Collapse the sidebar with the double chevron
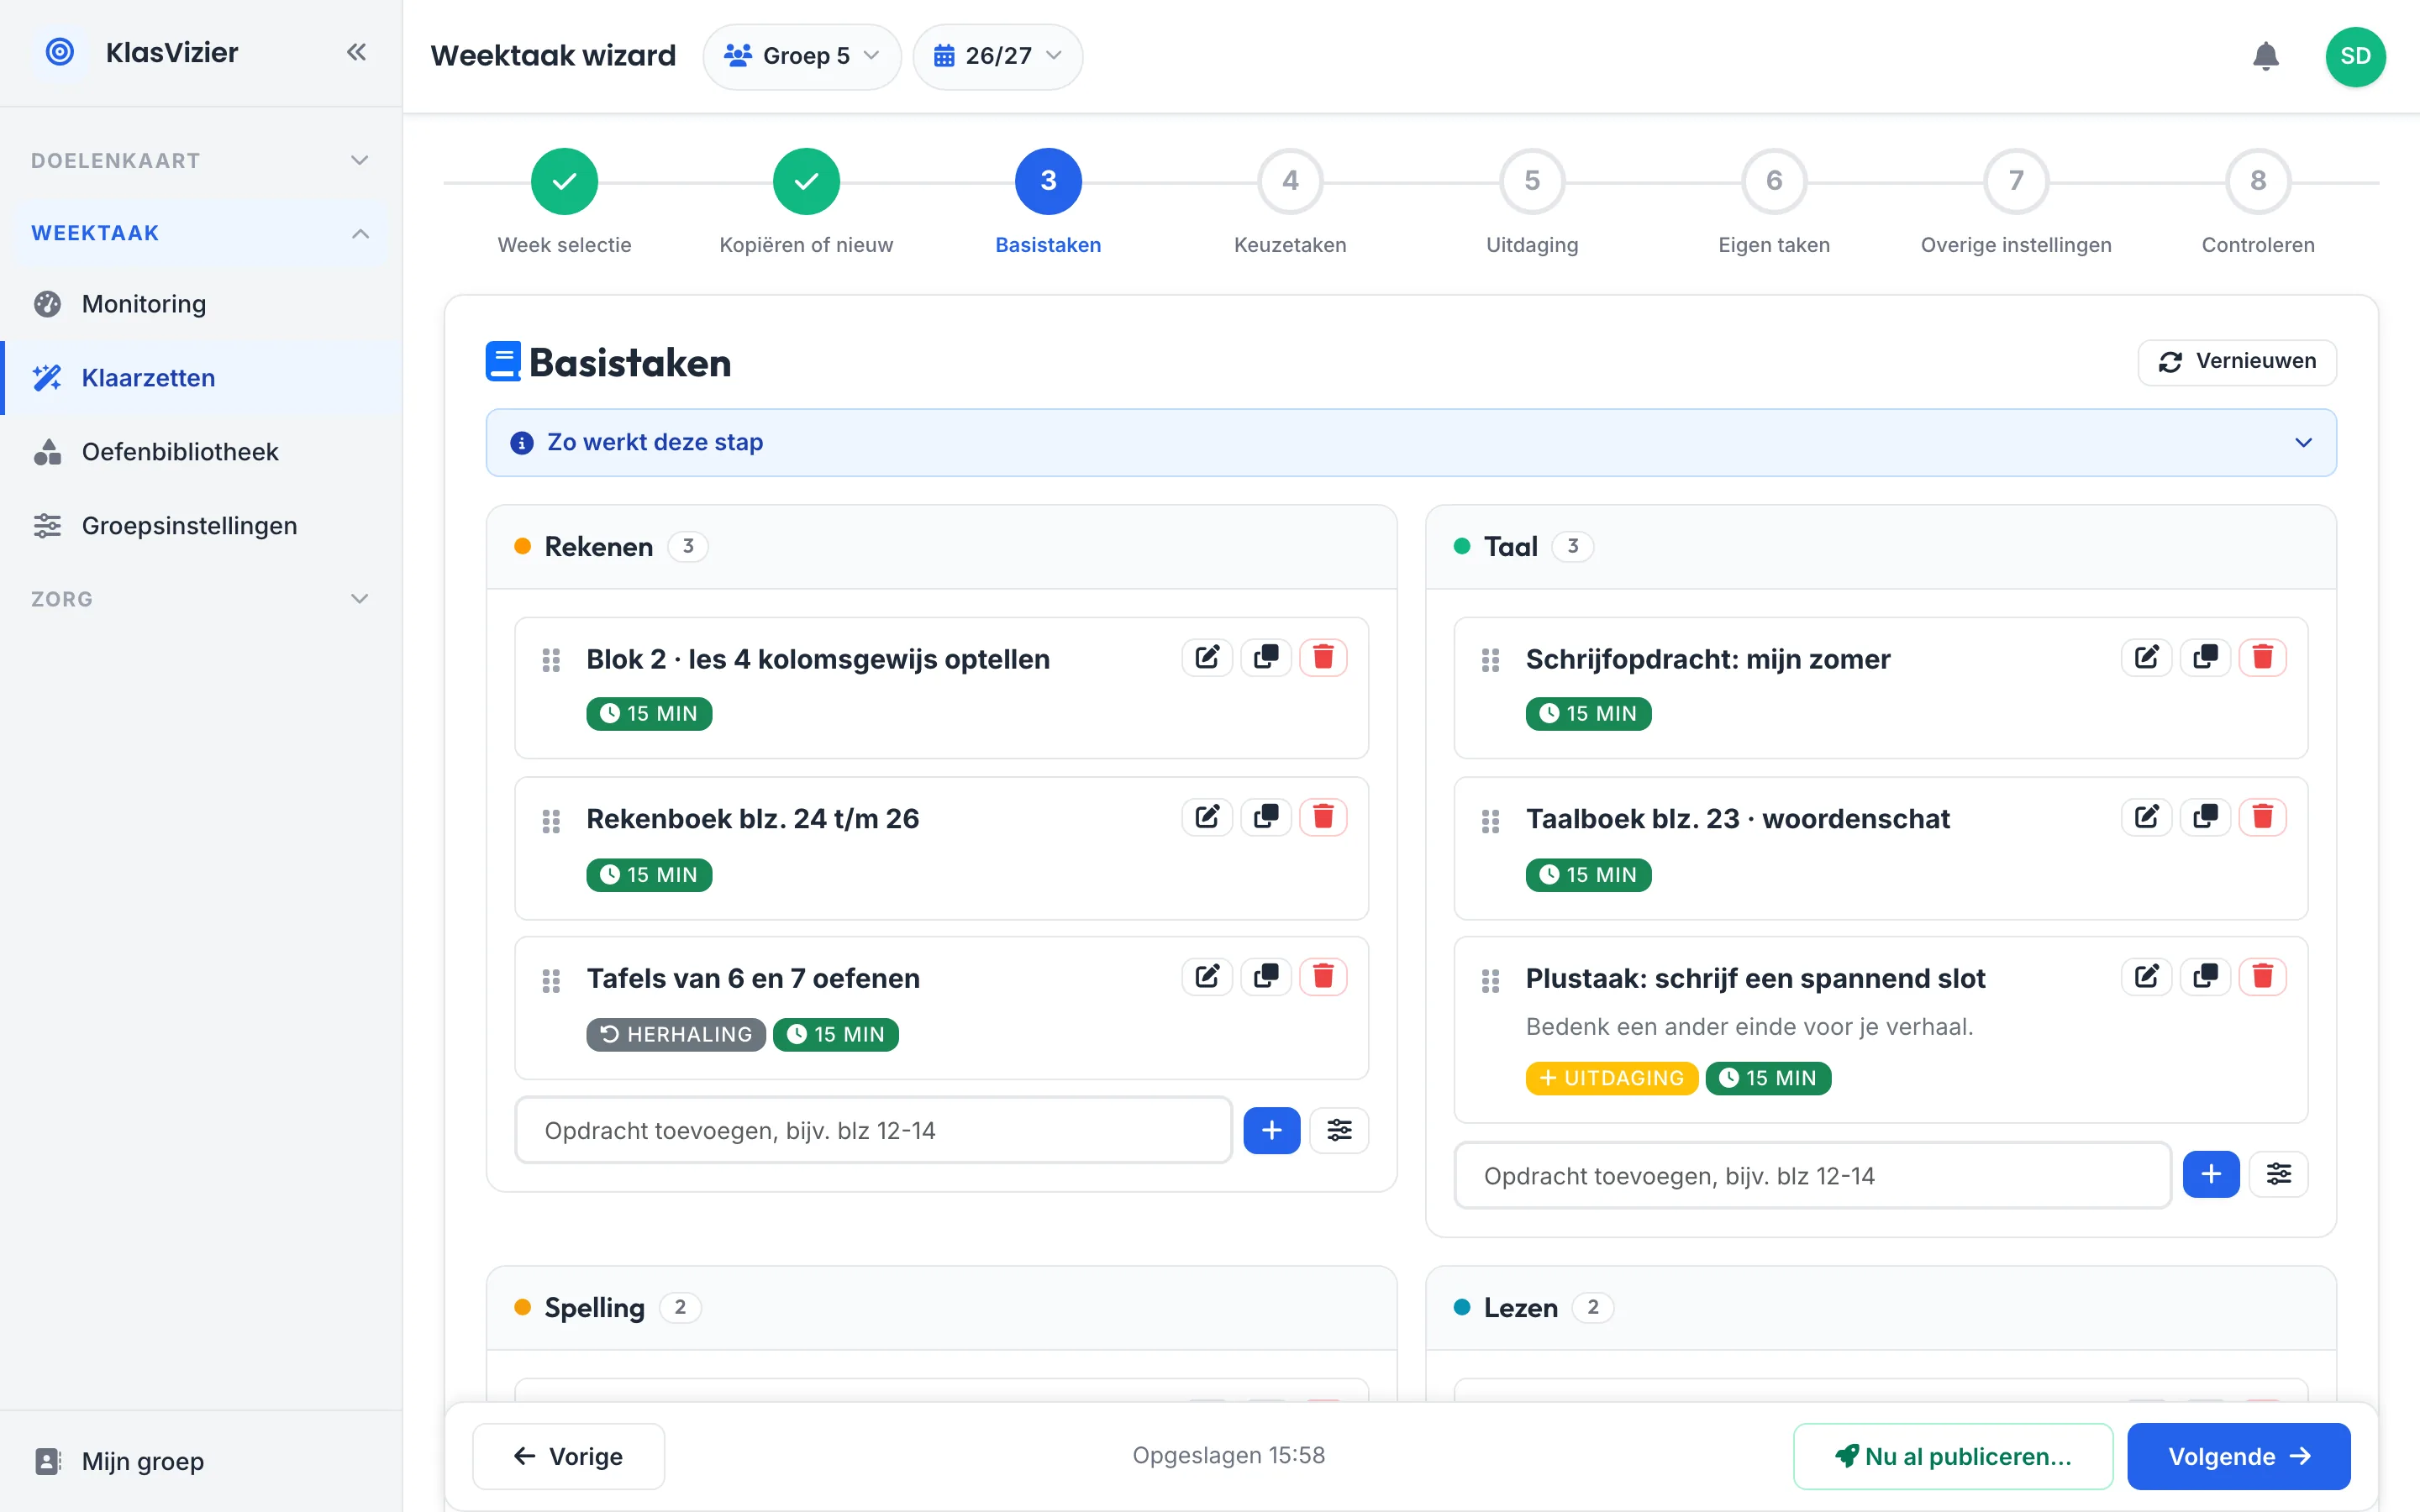This screenshot has width=2420, height=1512. coord(356,52)
